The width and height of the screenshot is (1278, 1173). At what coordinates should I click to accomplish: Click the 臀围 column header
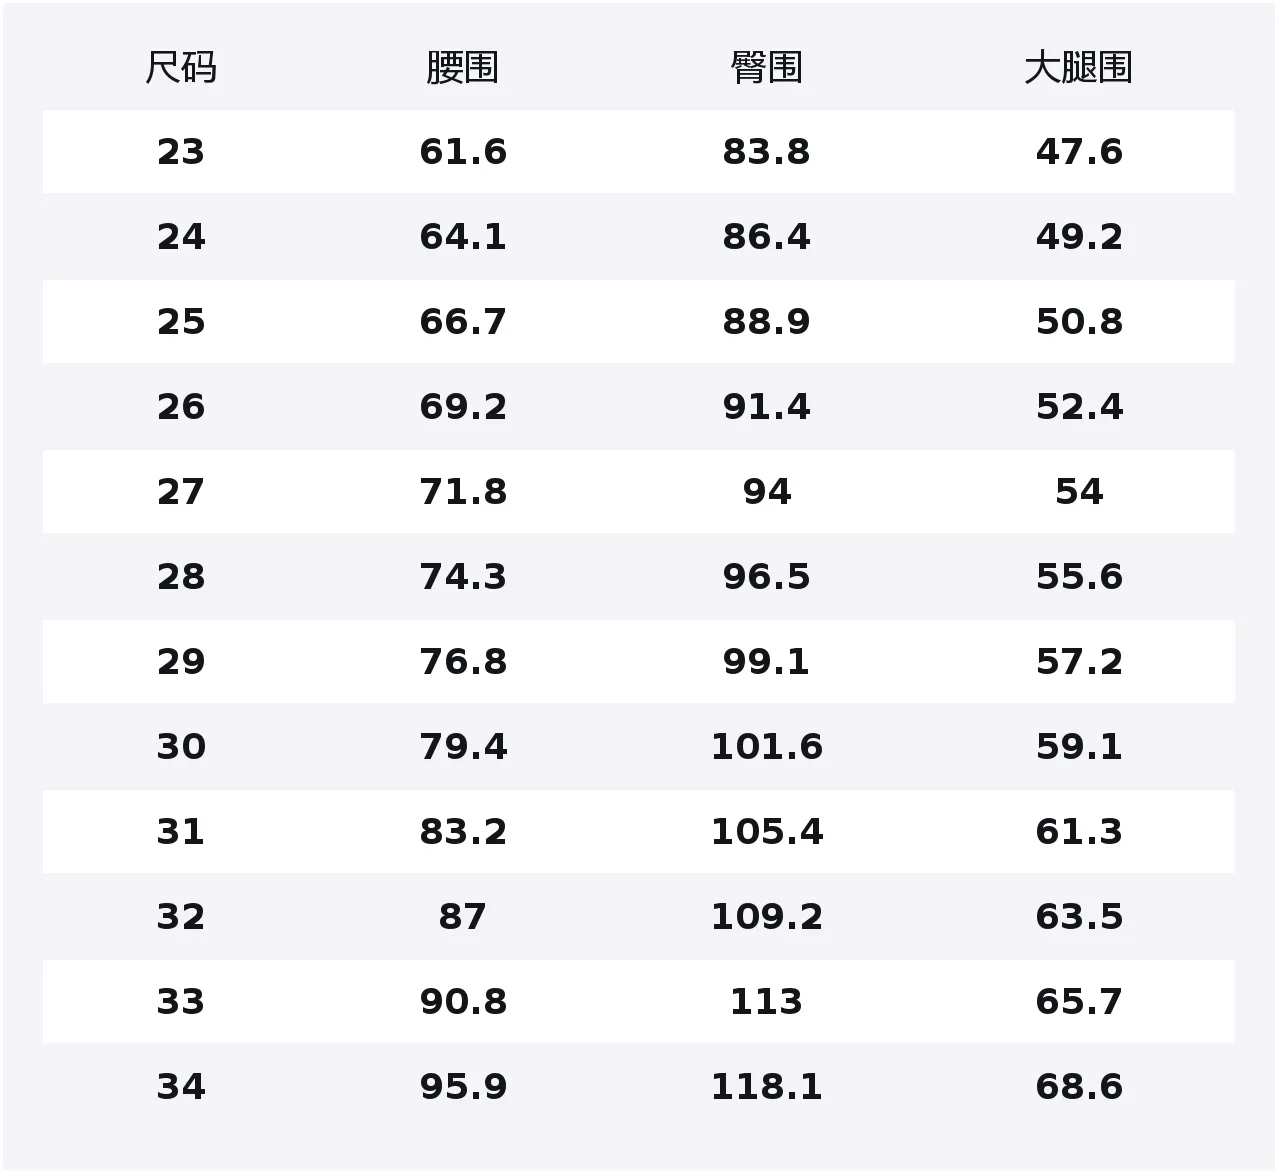click(x=766, y=68)
